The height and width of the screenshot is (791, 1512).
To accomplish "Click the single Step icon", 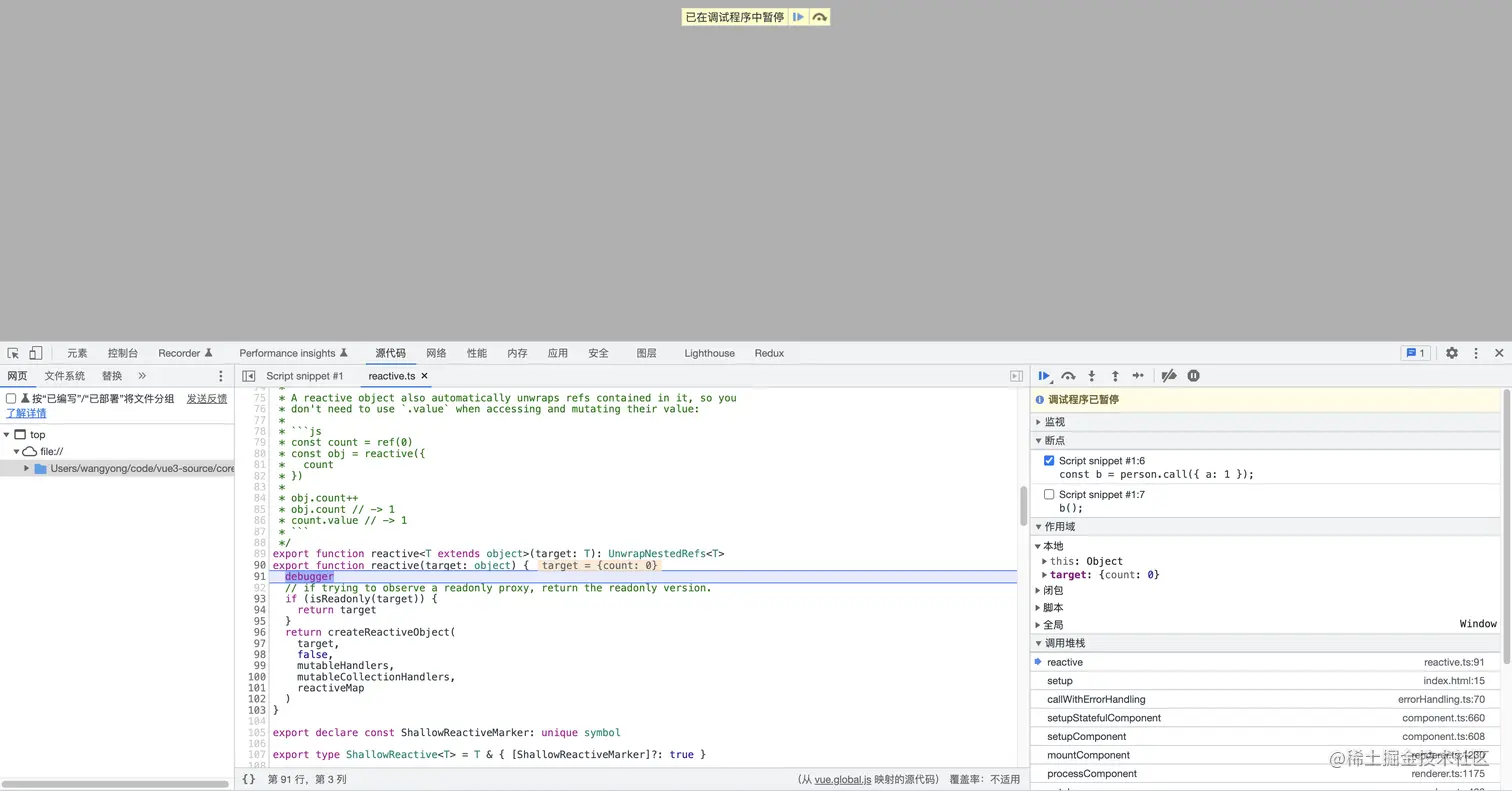I will (1138, 376).
